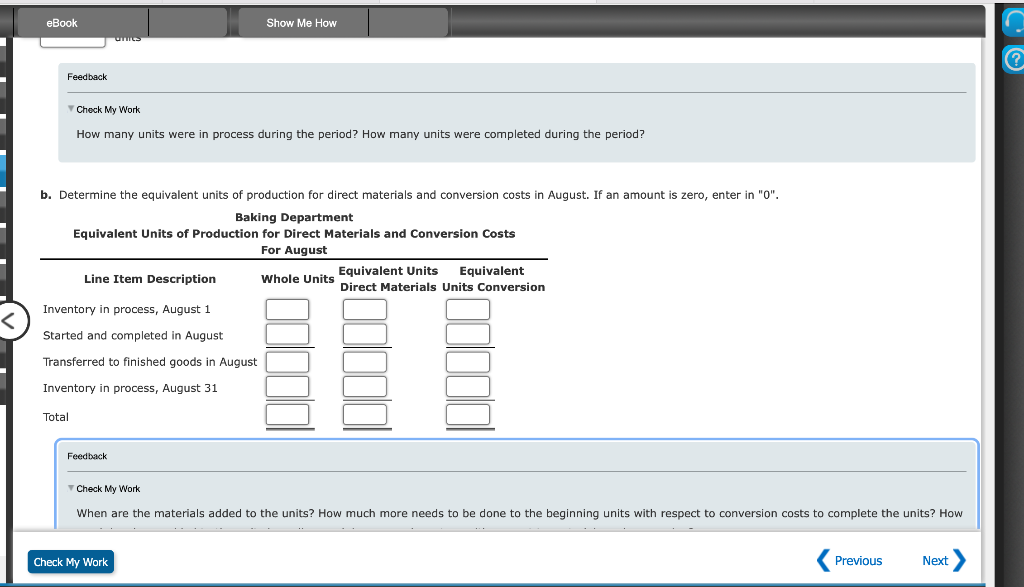Click the question mark help icon
Viewport: 1024px width, 587px height.
(1014, 60)
